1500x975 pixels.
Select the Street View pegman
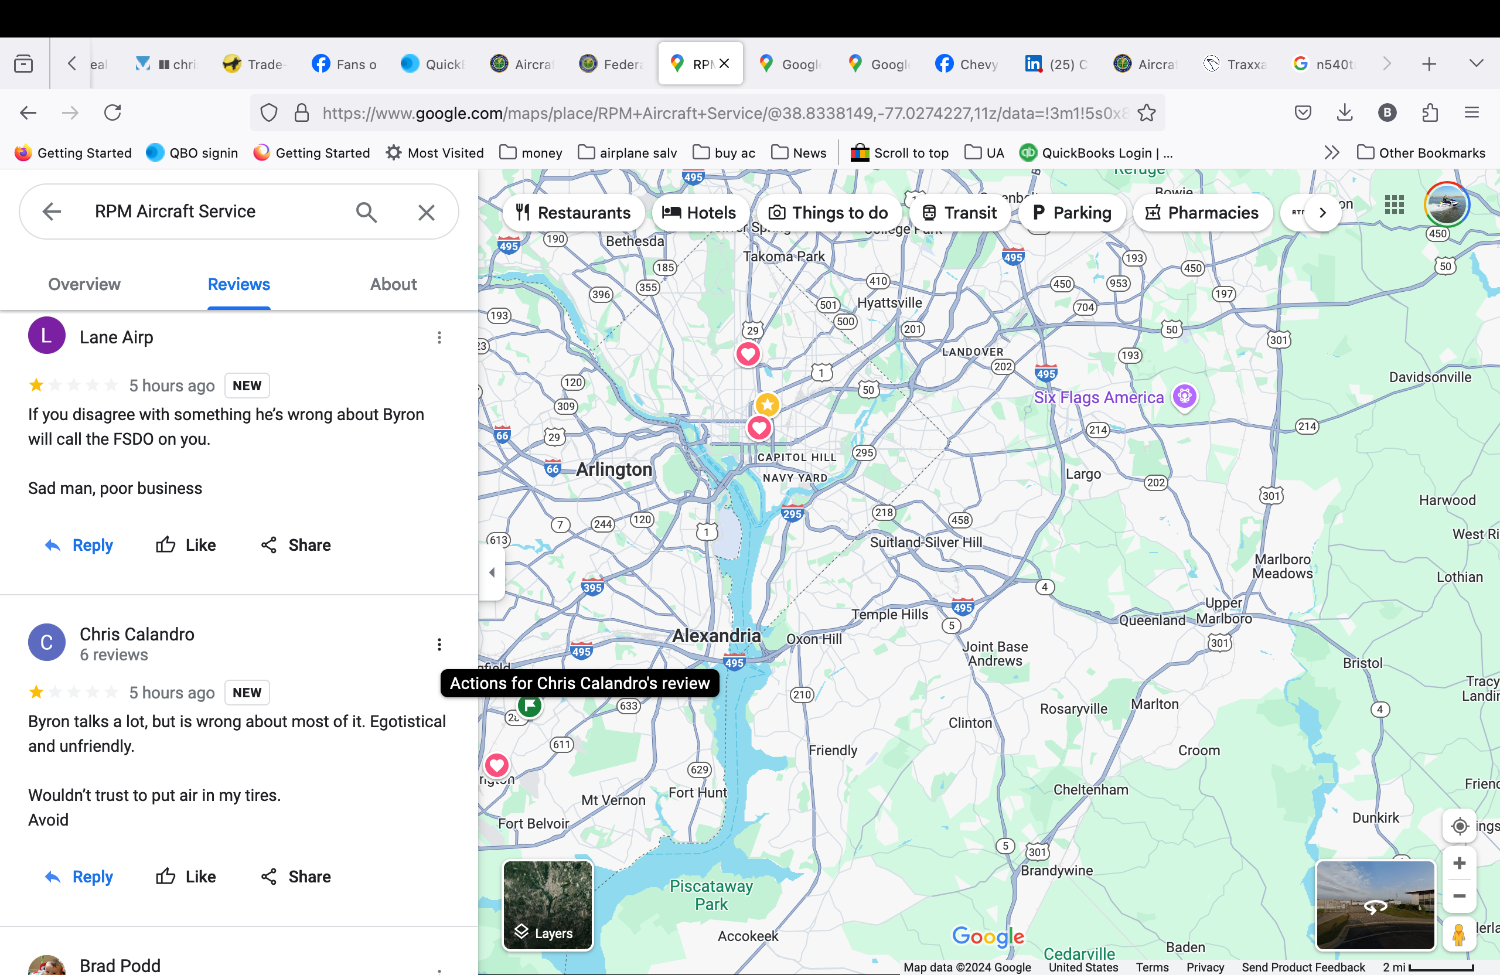coord(1459,935)
